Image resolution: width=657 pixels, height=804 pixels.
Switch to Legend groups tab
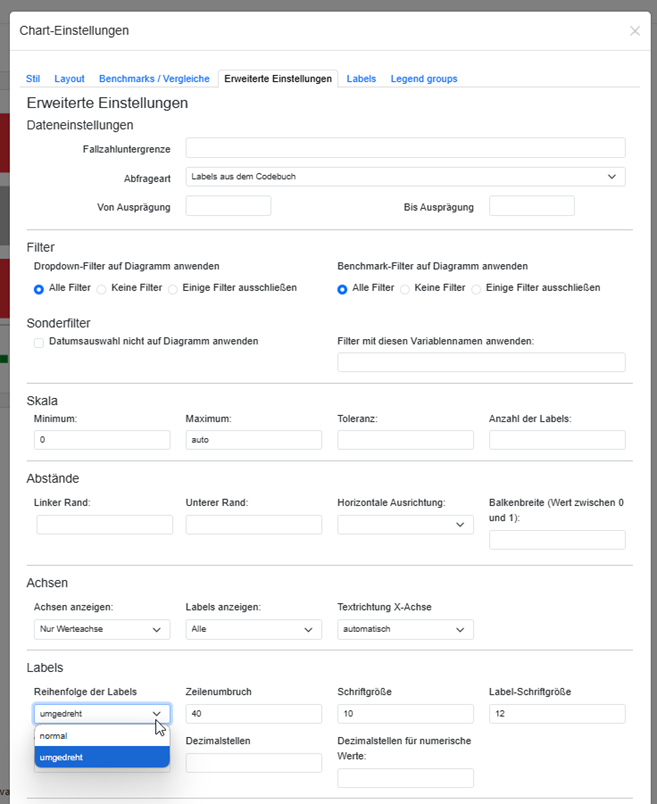tap(424, 78)
